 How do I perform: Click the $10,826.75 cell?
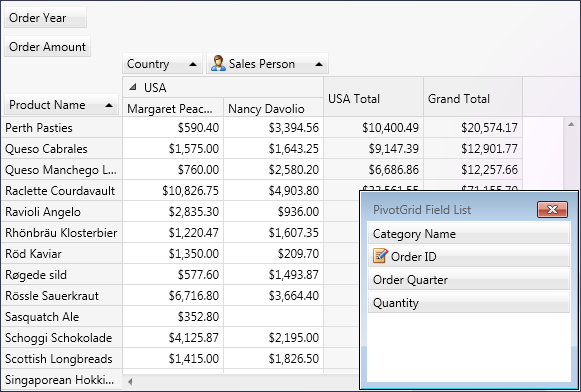pos(173,190)
